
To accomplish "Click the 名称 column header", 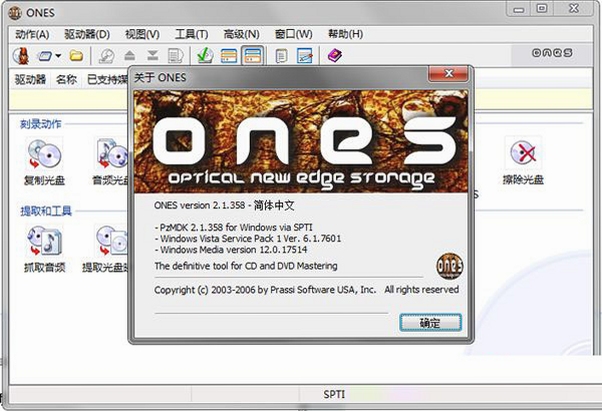I will [66, 79].
